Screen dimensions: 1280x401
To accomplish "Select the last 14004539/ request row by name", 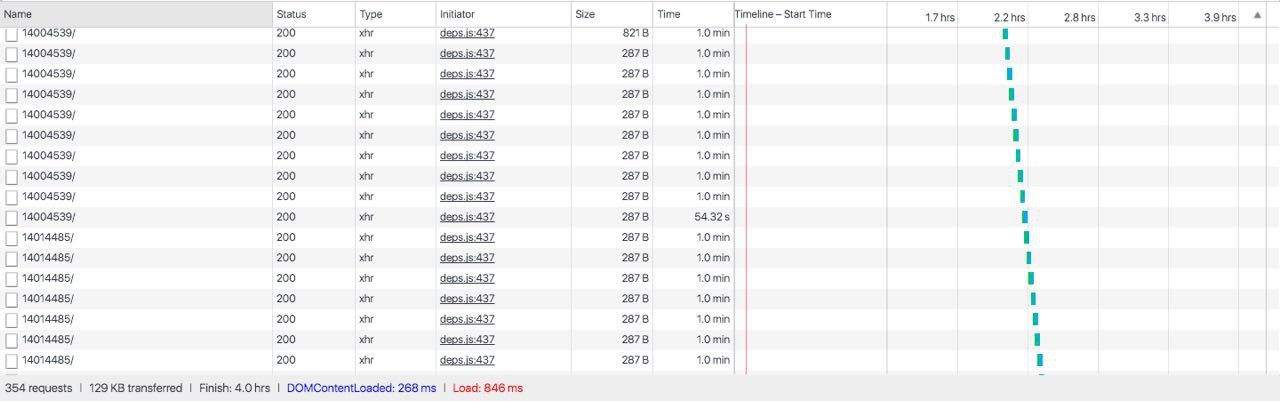I will click(48, 217).
